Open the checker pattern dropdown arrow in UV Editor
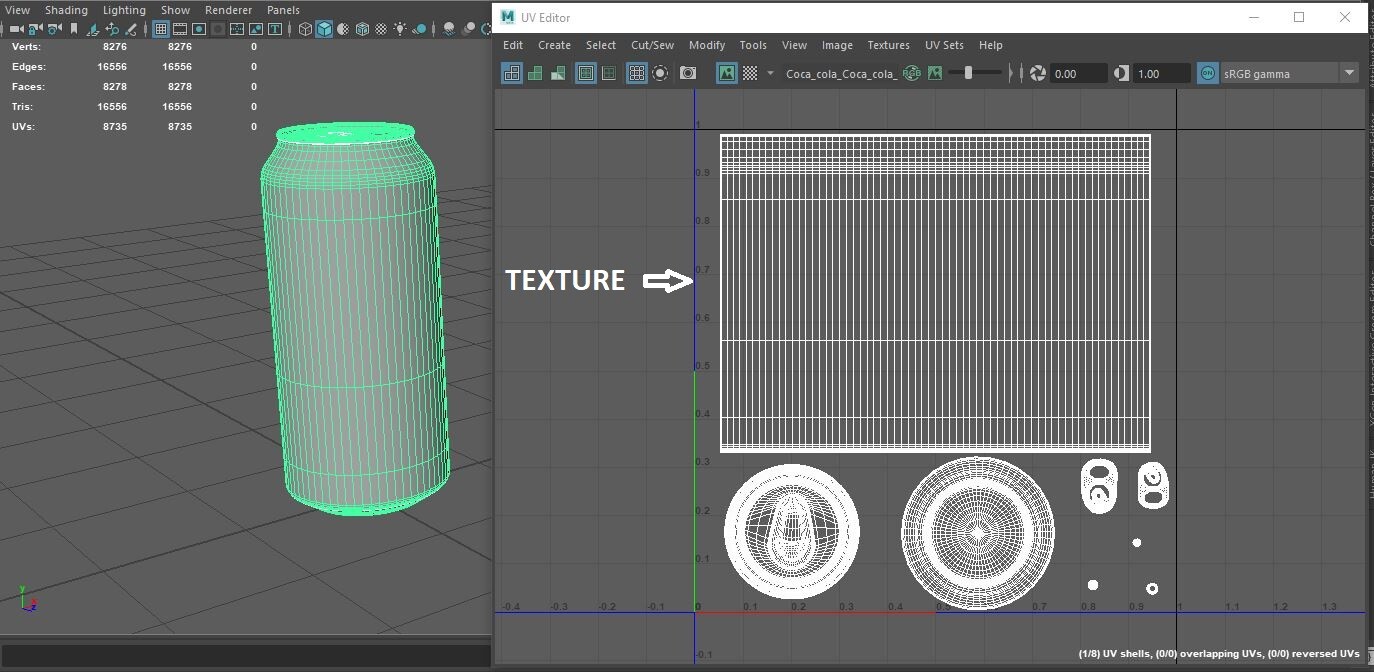This screenshot has width=1374, height=672. 770,72
